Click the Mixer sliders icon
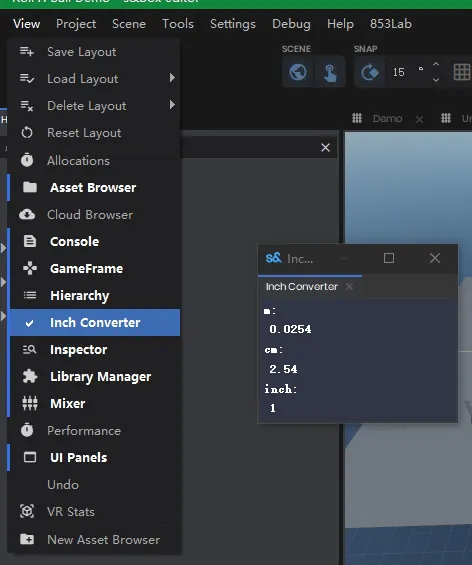 point(30,404)
